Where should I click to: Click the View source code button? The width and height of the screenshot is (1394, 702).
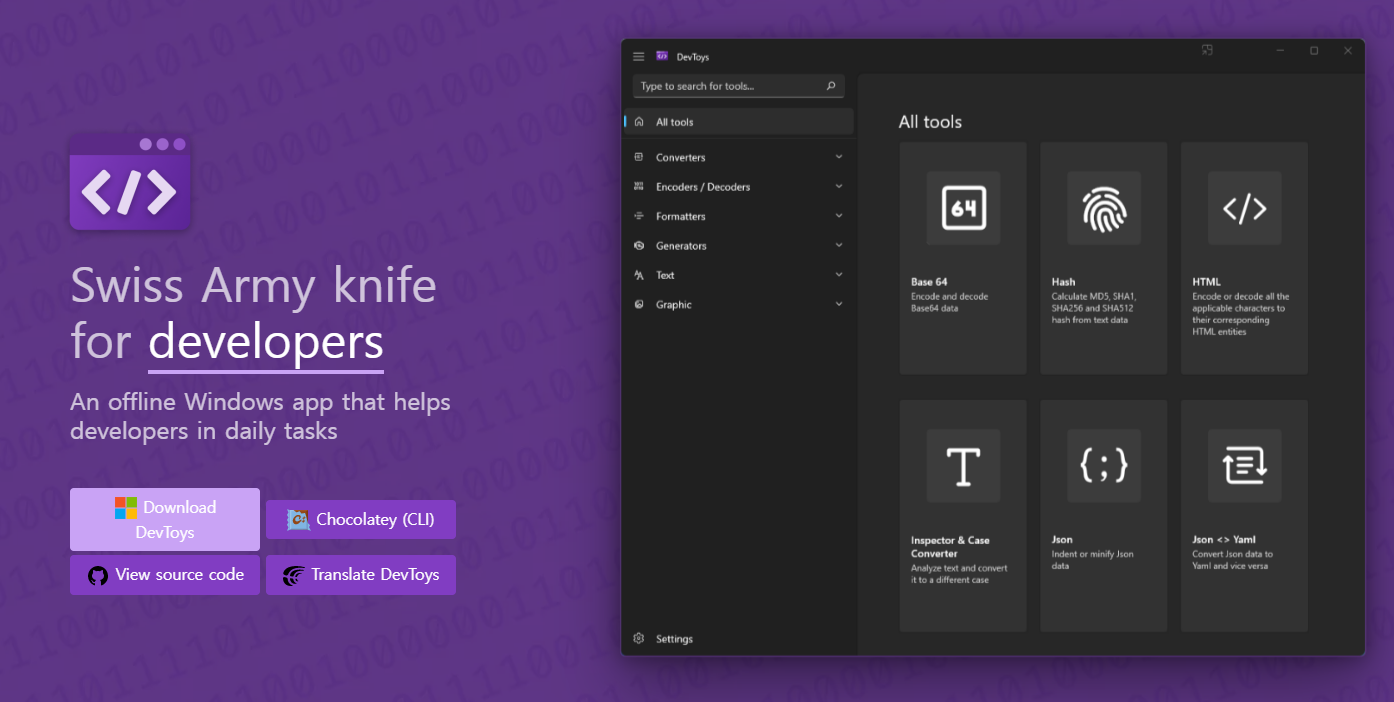165,575
